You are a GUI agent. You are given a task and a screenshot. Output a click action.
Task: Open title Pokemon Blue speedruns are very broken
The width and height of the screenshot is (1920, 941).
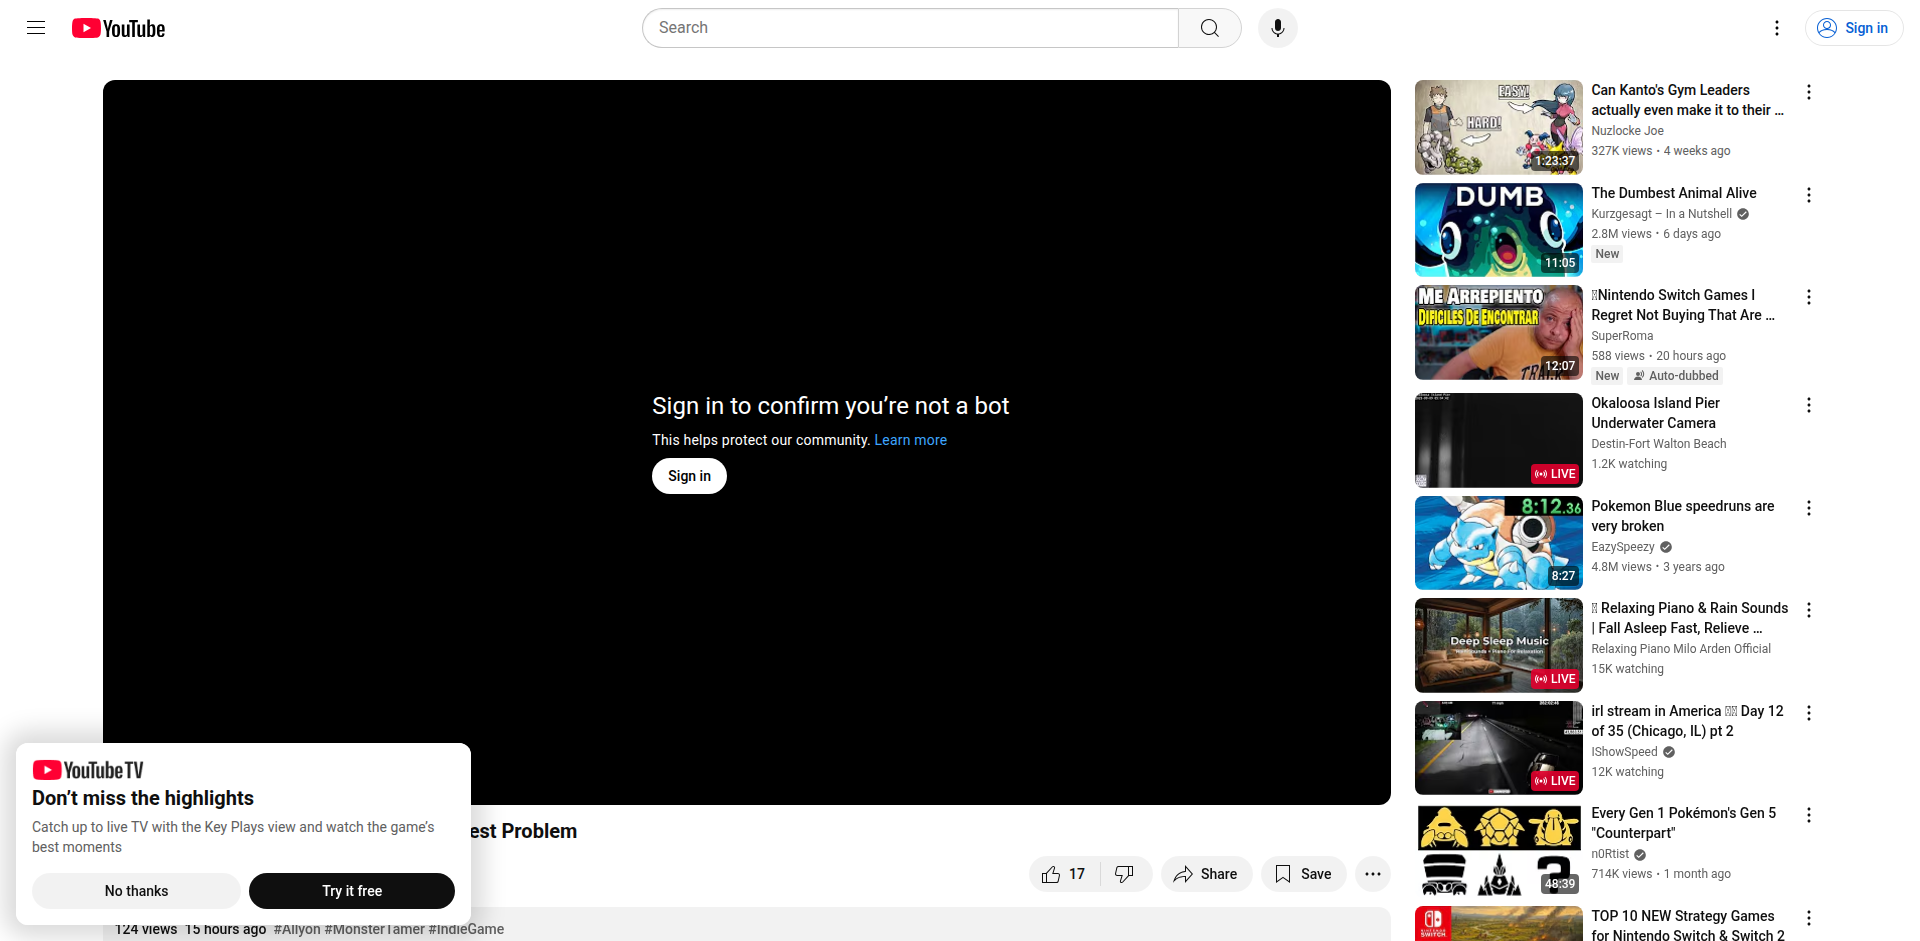[1683, 516]
